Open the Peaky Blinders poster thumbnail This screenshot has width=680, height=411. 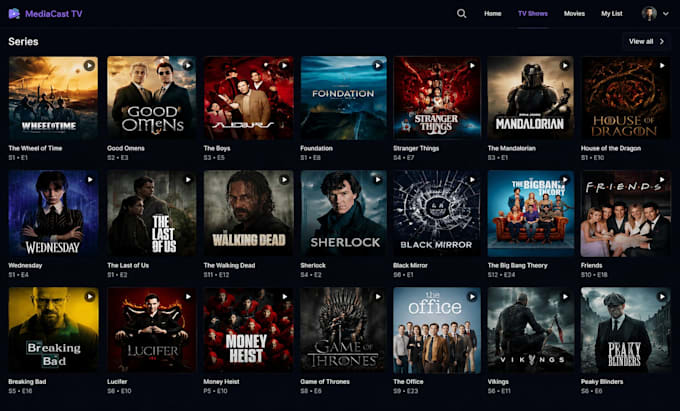(x=625, y=330)
